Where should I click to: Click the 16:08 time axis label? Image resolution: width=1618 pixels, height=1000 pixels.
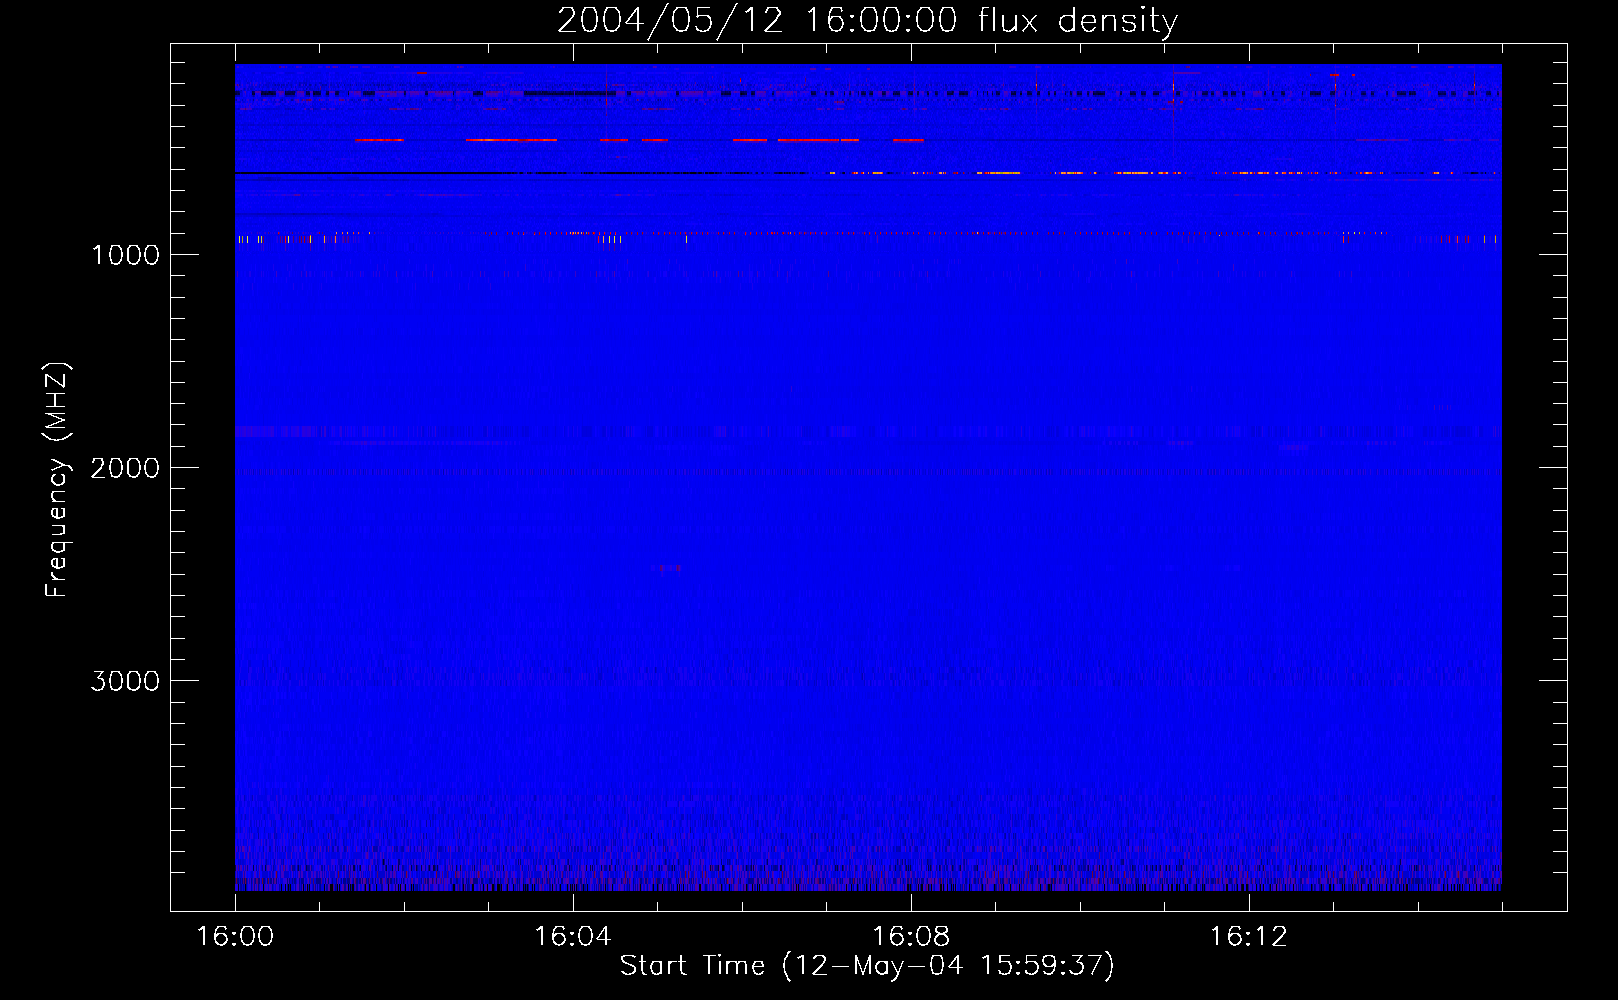point(910,937)
